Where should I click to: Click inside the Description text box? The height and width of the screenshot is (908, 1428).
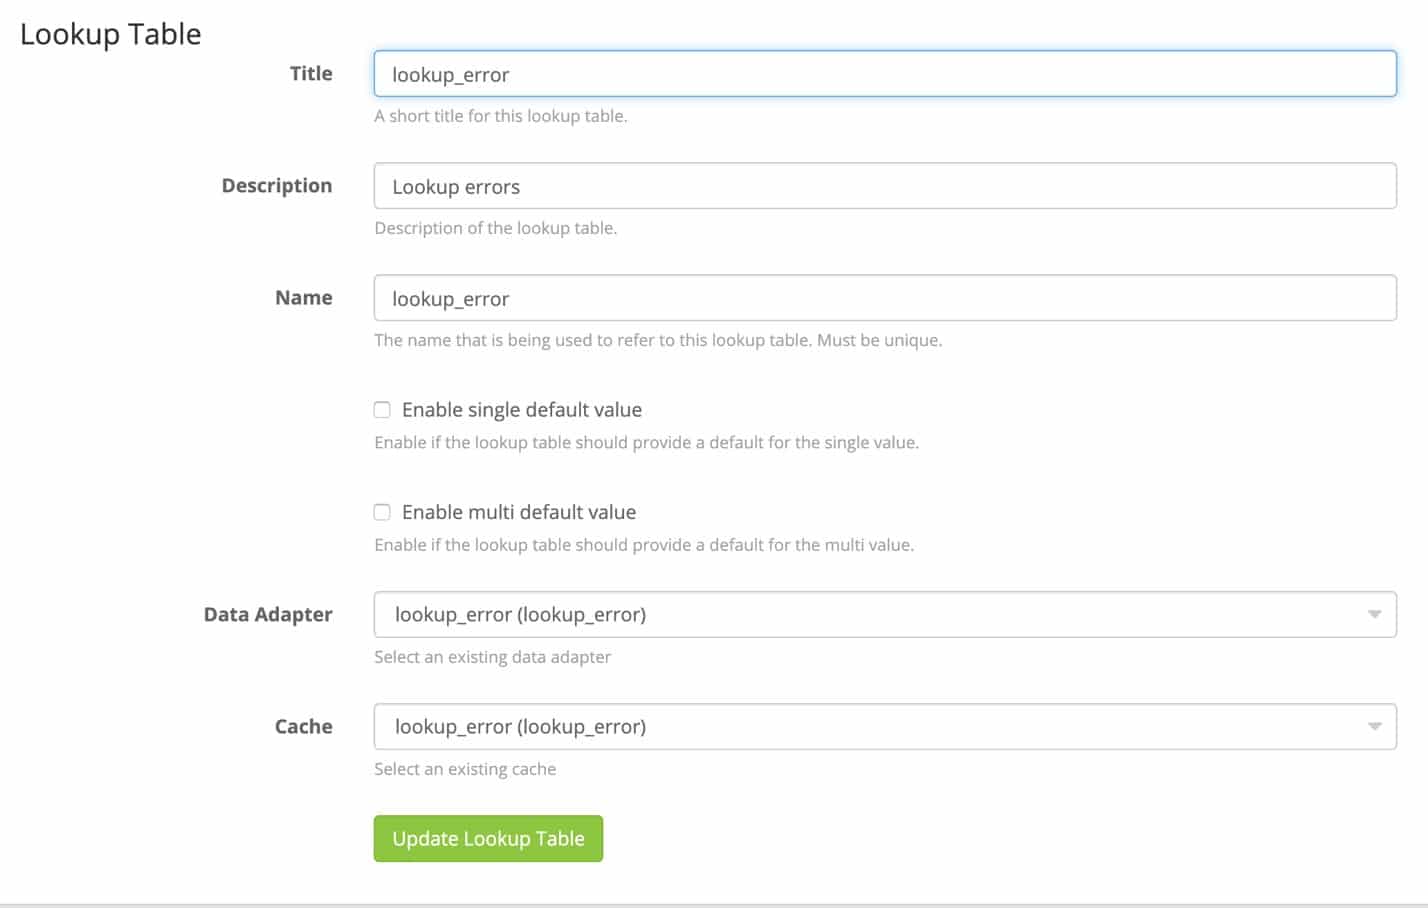(x=885, y=186)
